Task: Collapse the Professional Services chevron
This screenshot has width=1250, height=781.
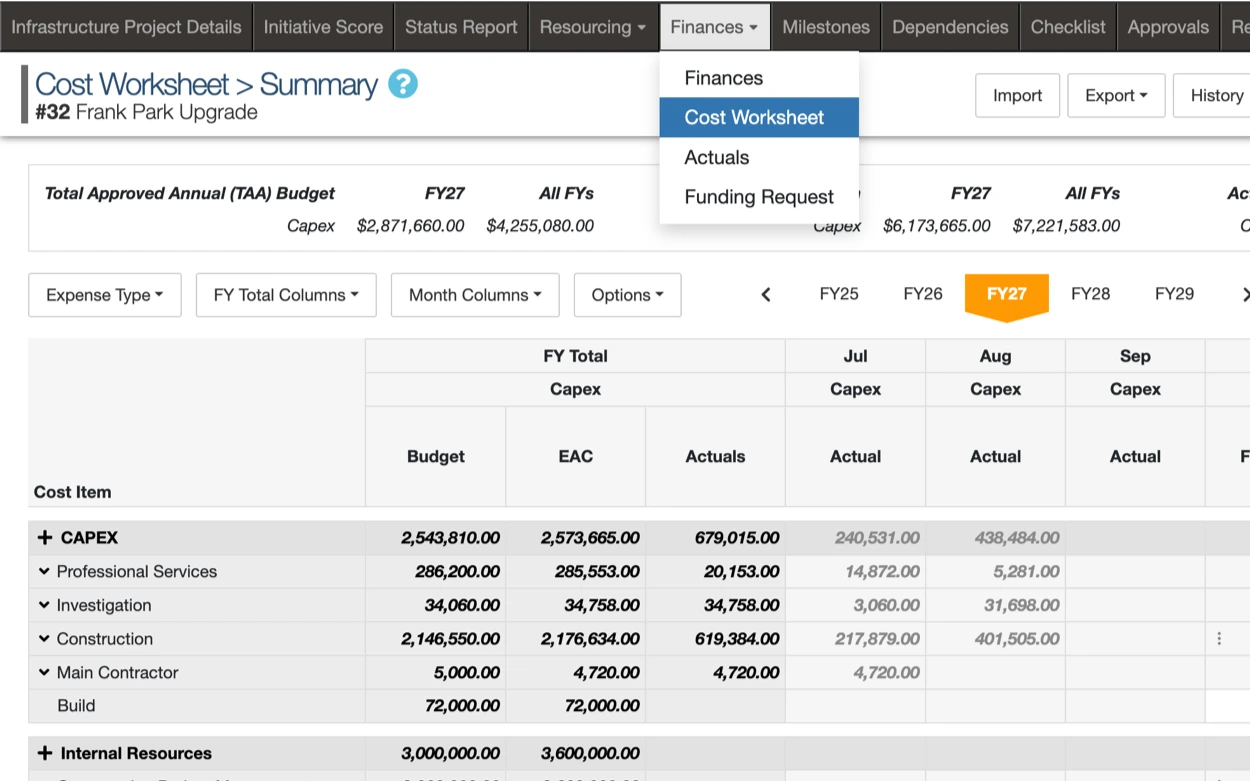Action: click(44, 572)
